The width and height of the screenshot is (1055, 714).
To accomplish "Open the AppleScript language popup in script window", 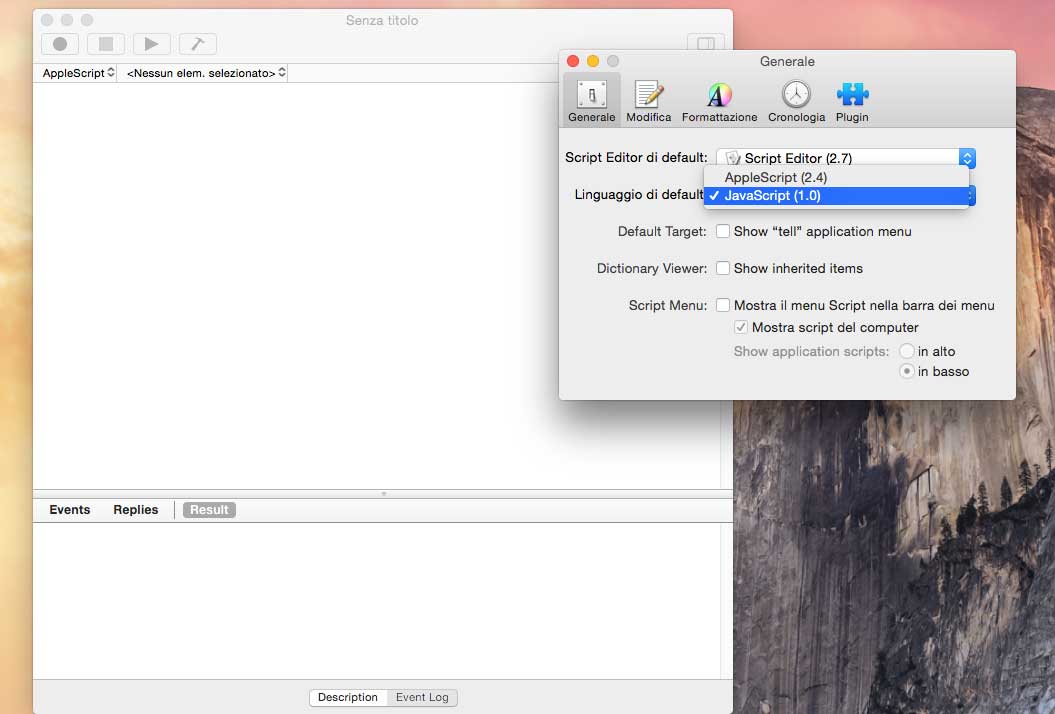I will click(x=78, y=73).
